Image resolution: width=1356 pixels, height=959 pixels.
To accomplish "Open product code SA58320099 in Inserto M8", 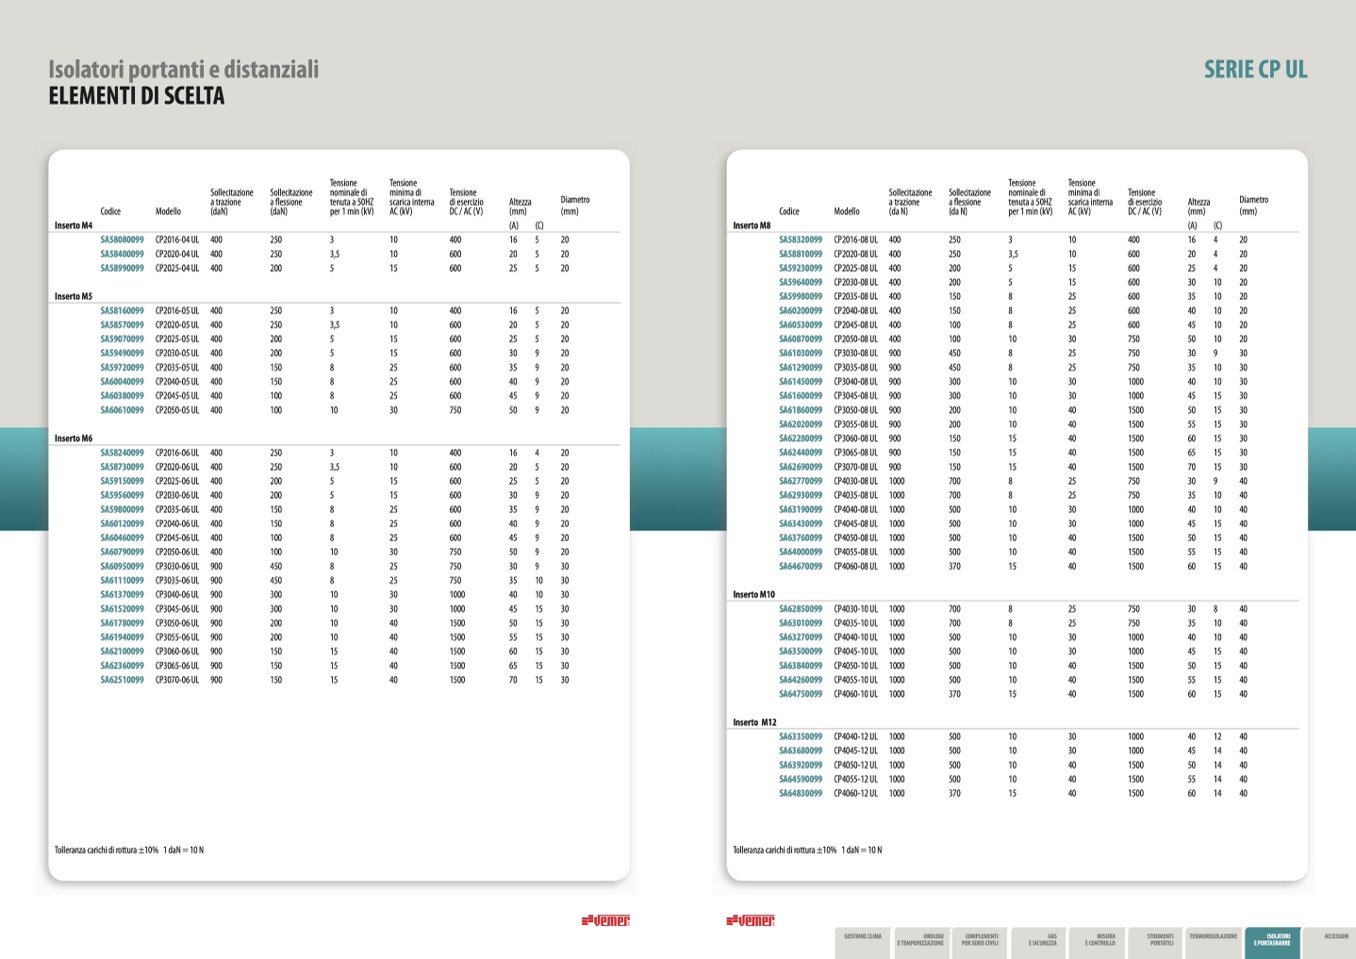I will (800, 240).
